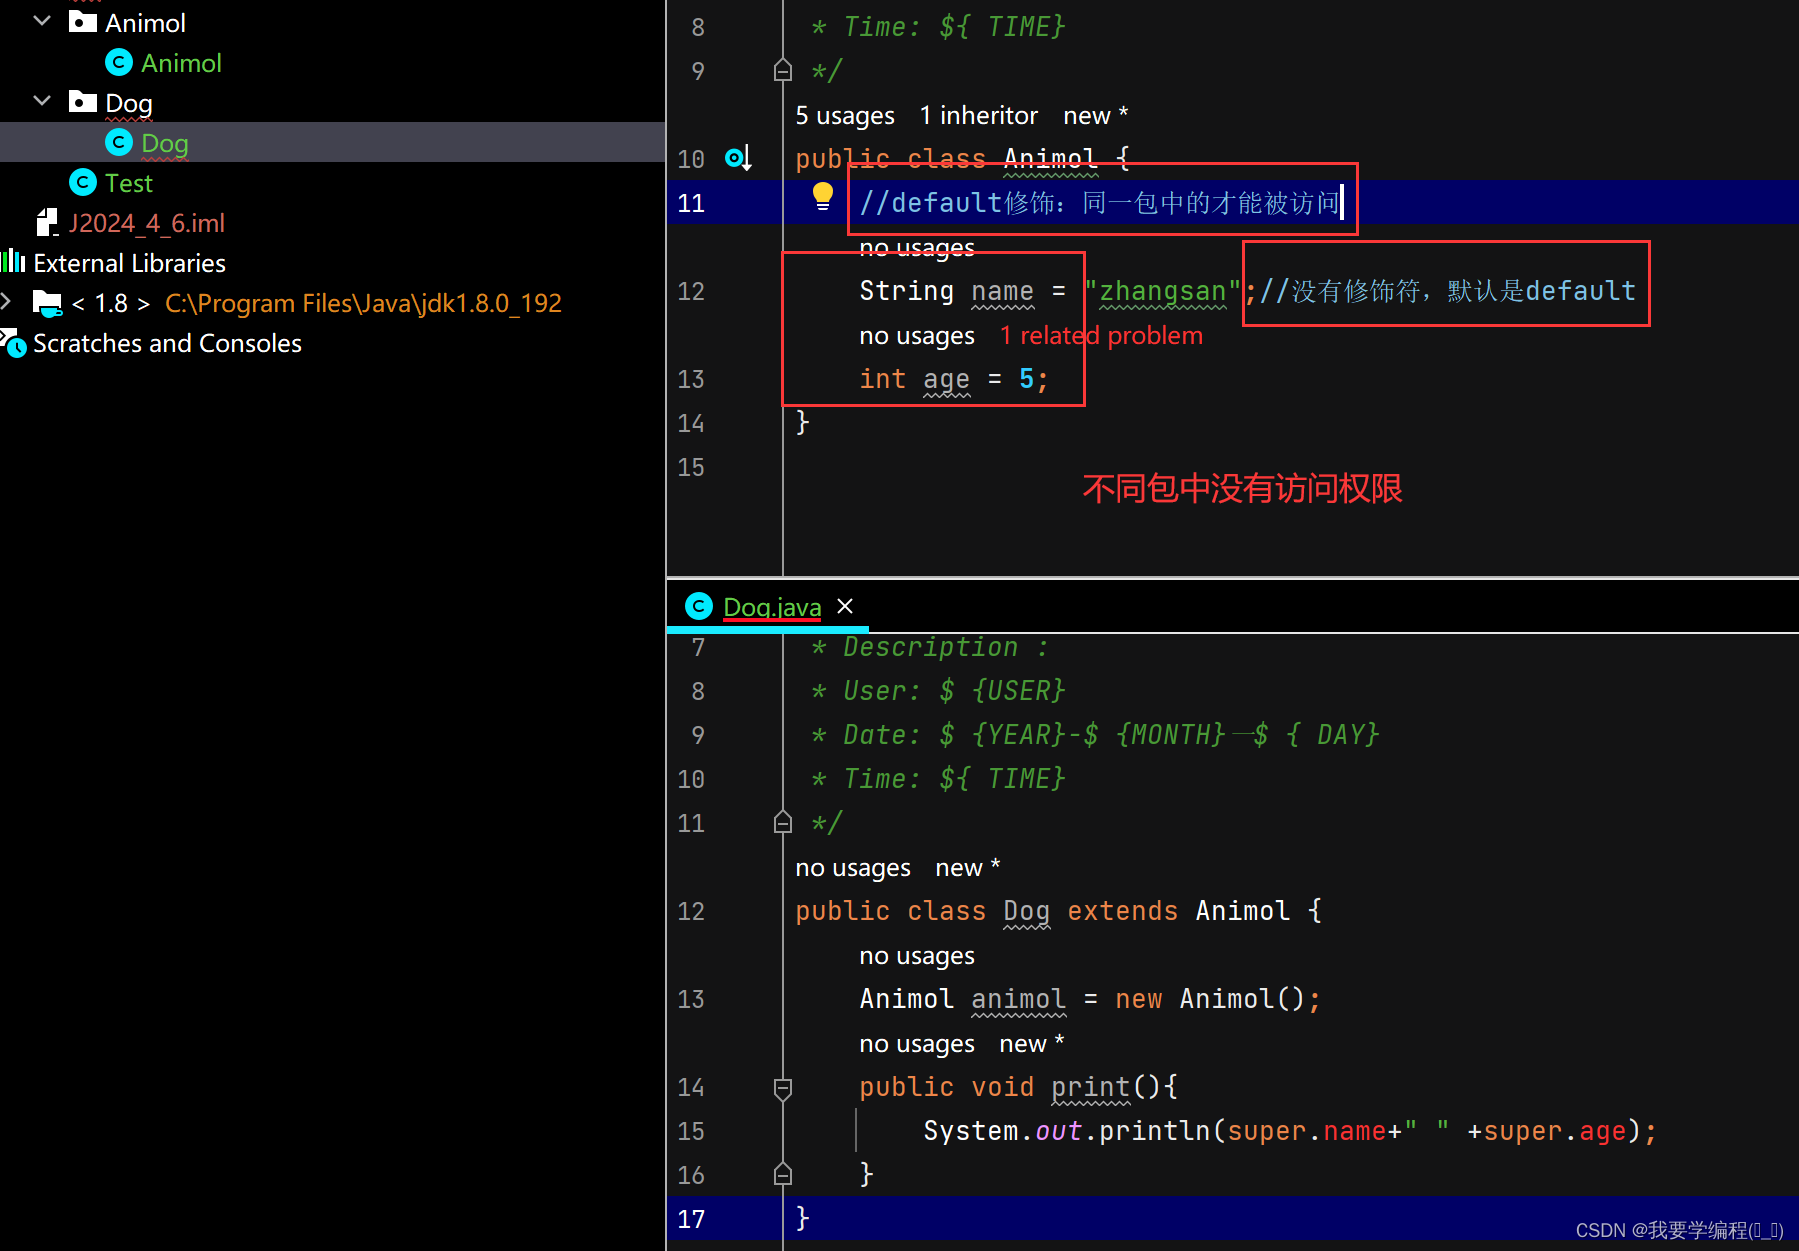
Task: Click the Scratches and Consoles icon
Action: [x=13, y=343]
